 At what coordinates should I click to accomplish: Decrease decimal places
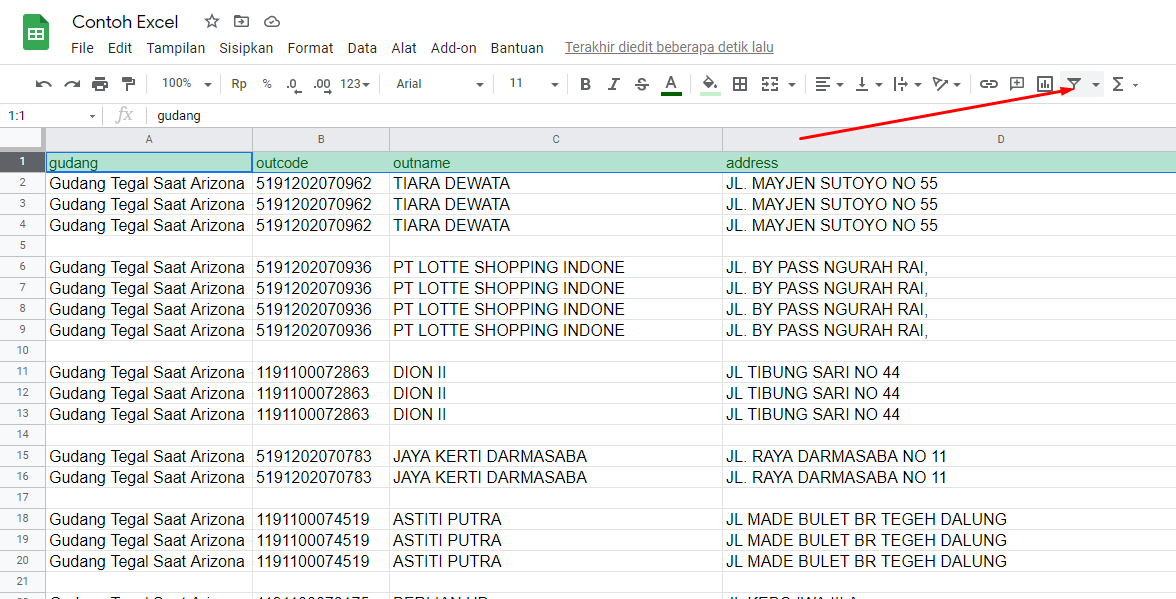(294, 85)
